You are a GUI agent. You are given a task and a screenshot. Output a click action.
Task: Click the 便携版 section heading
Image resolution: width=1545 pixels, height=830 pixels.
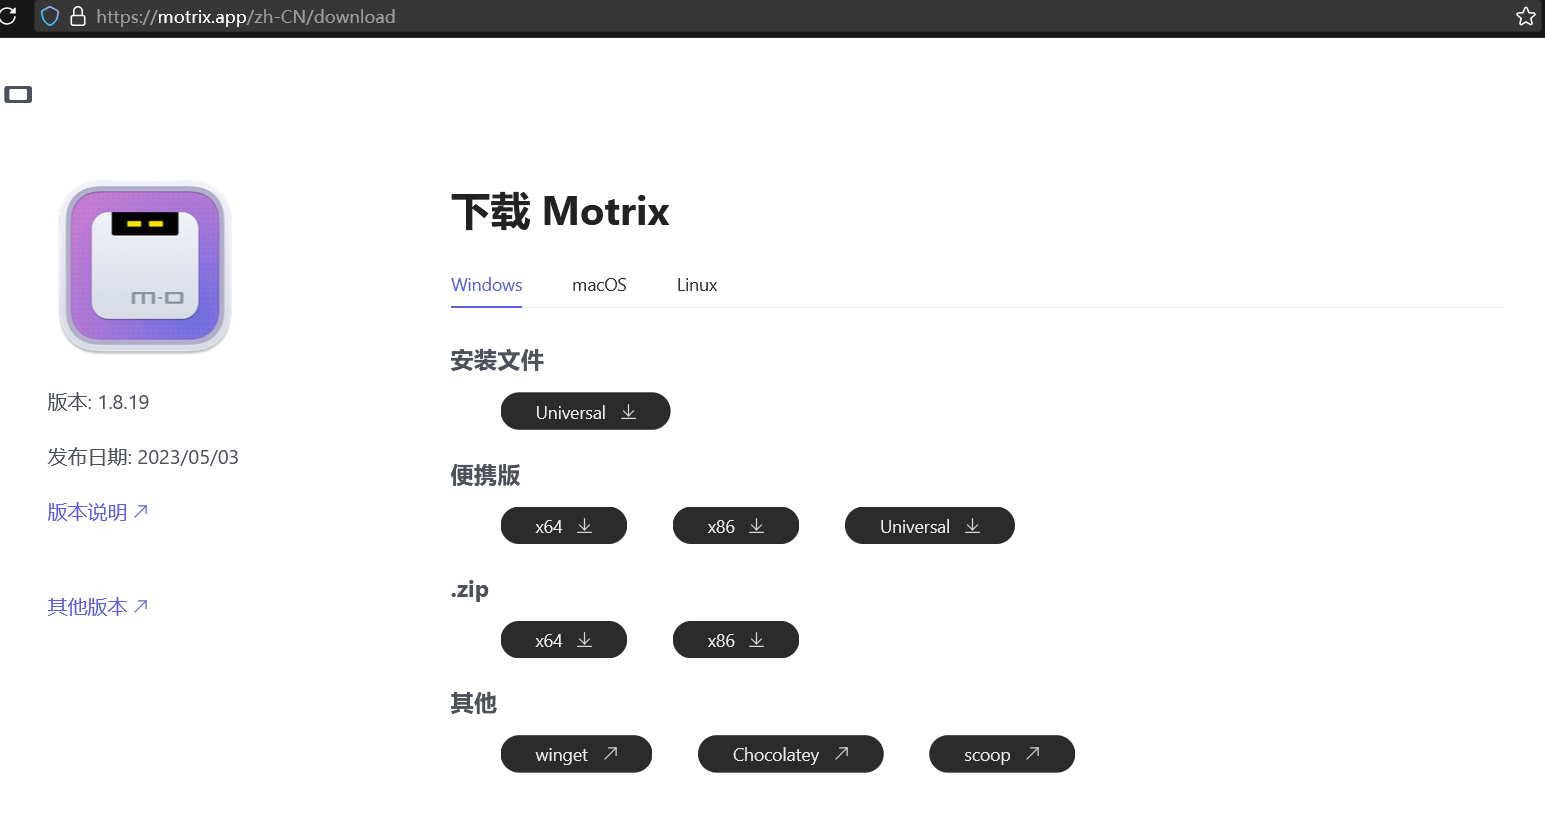(x=485, y=475)
